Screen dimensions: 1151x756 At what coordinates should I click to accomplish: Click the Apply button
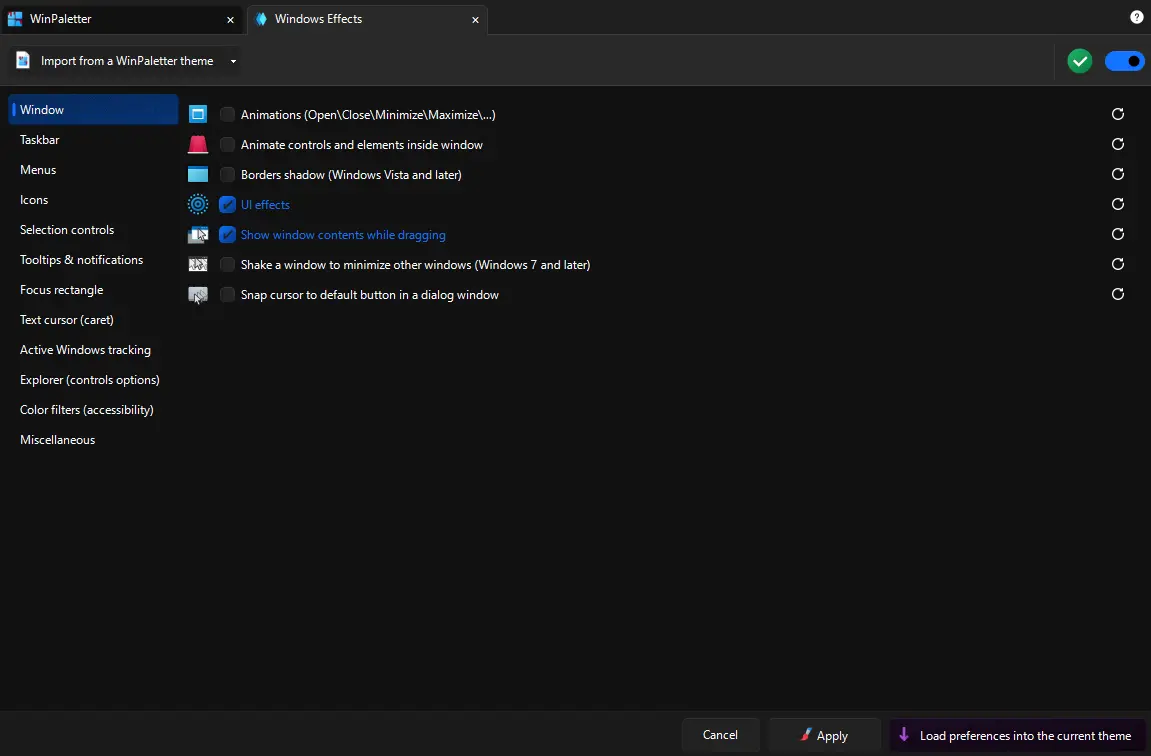(x=824, y=735)
